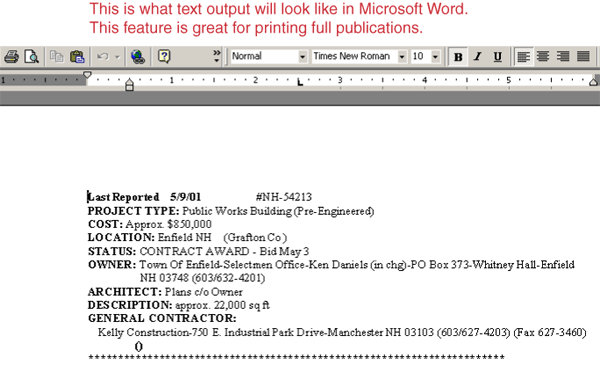Expand the Undo history dropdown arrow

tap(117, 57)
